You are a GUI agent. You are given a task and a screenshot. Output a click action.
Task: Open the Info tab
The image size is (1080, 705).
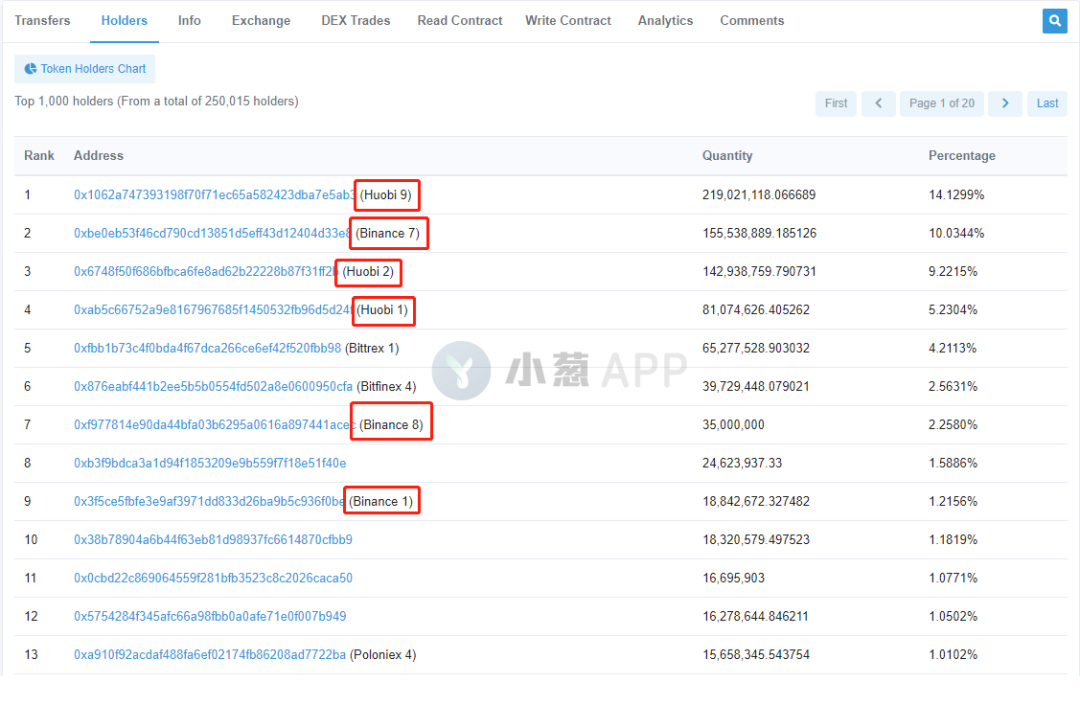click(189, 21)
